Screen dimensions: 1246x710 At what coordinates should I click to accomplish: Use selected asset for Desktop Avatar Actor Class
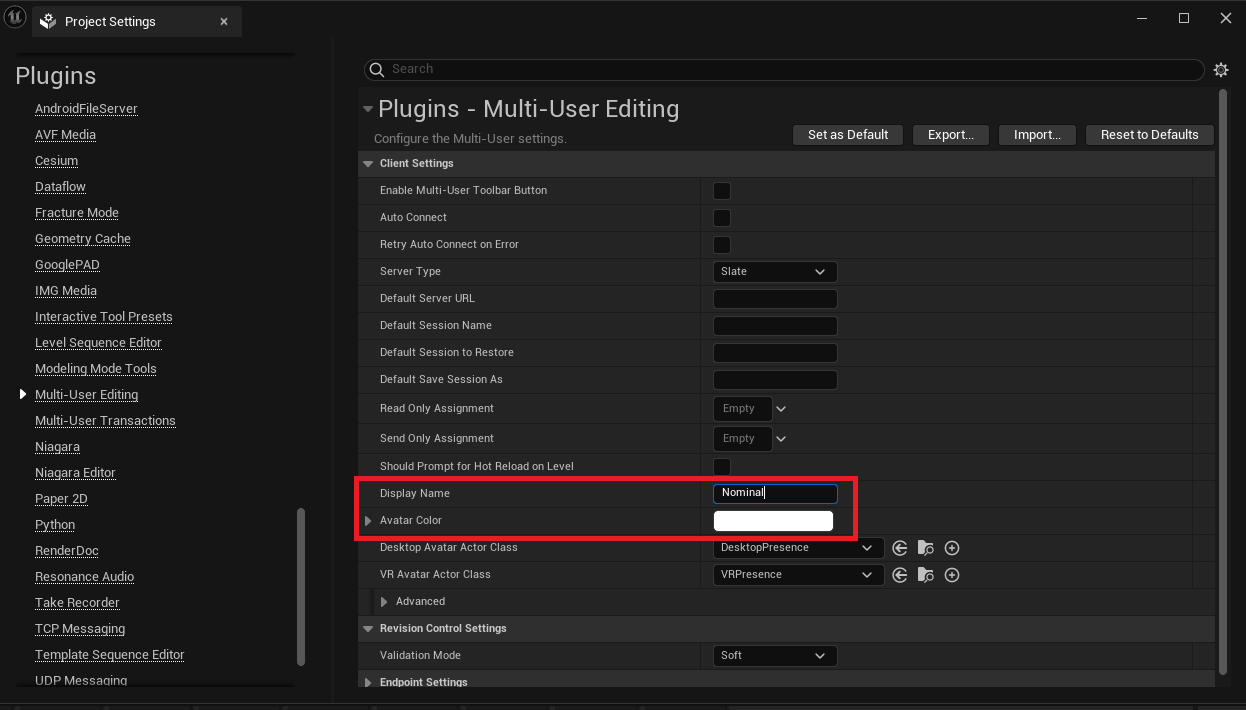tap(899, 547)
